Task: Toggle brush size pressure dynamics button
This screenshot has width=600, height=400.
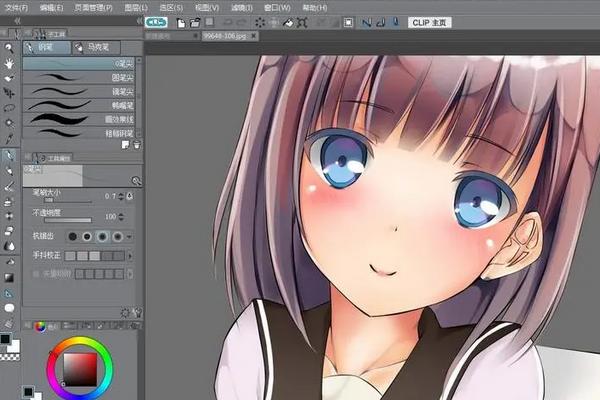Action: point(130,196)
